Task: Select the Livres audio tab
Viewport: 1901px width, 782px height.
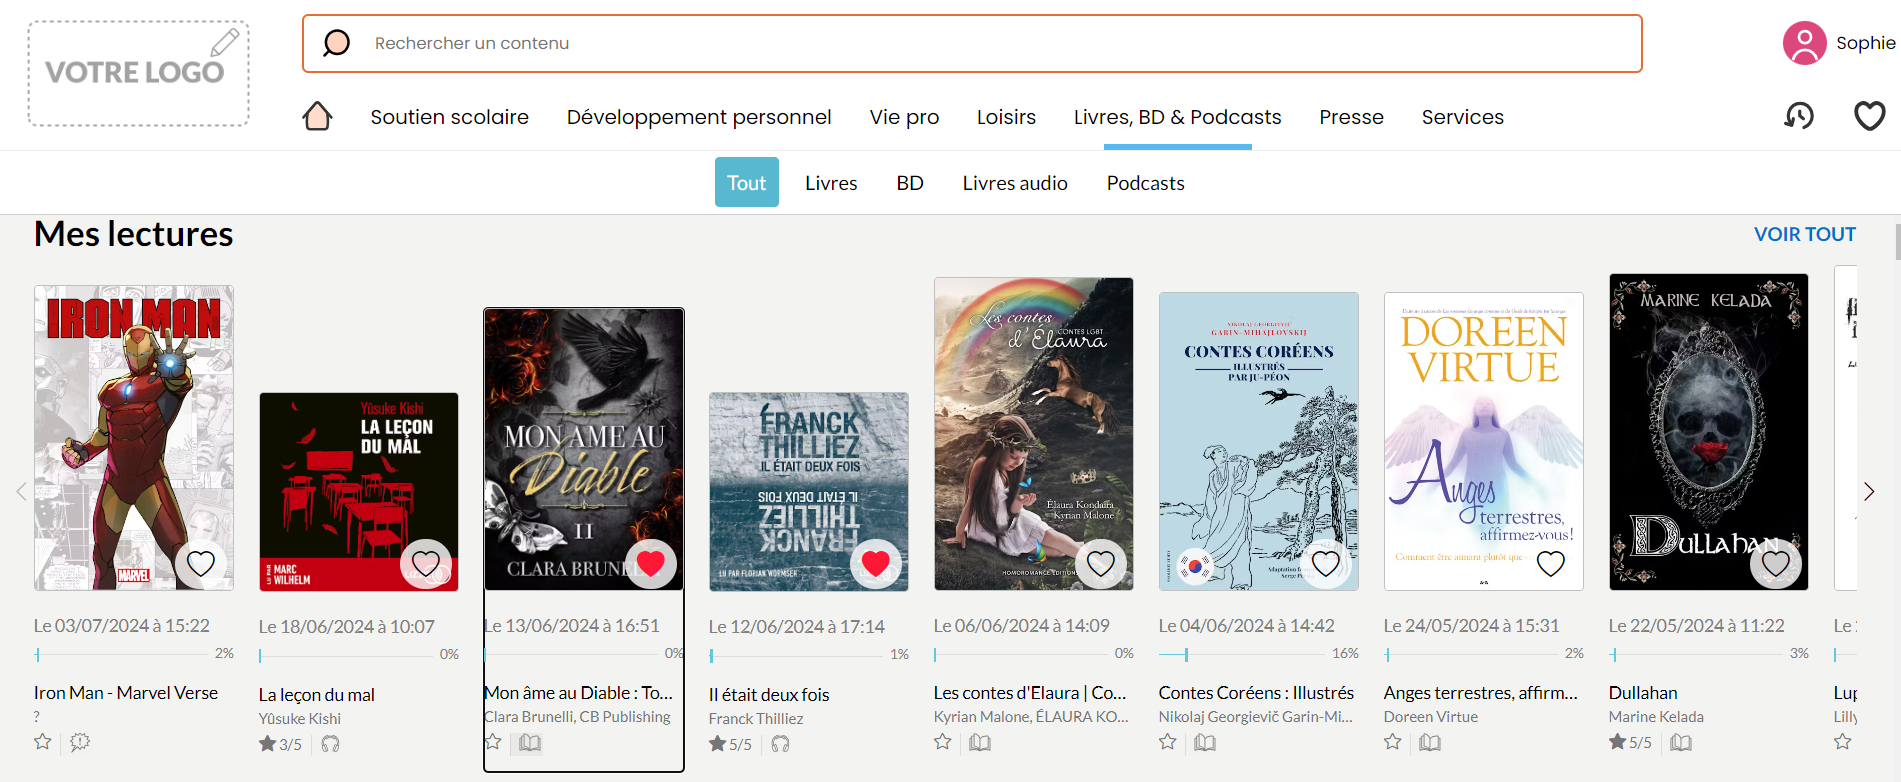Action: [x=1015, y=183]
